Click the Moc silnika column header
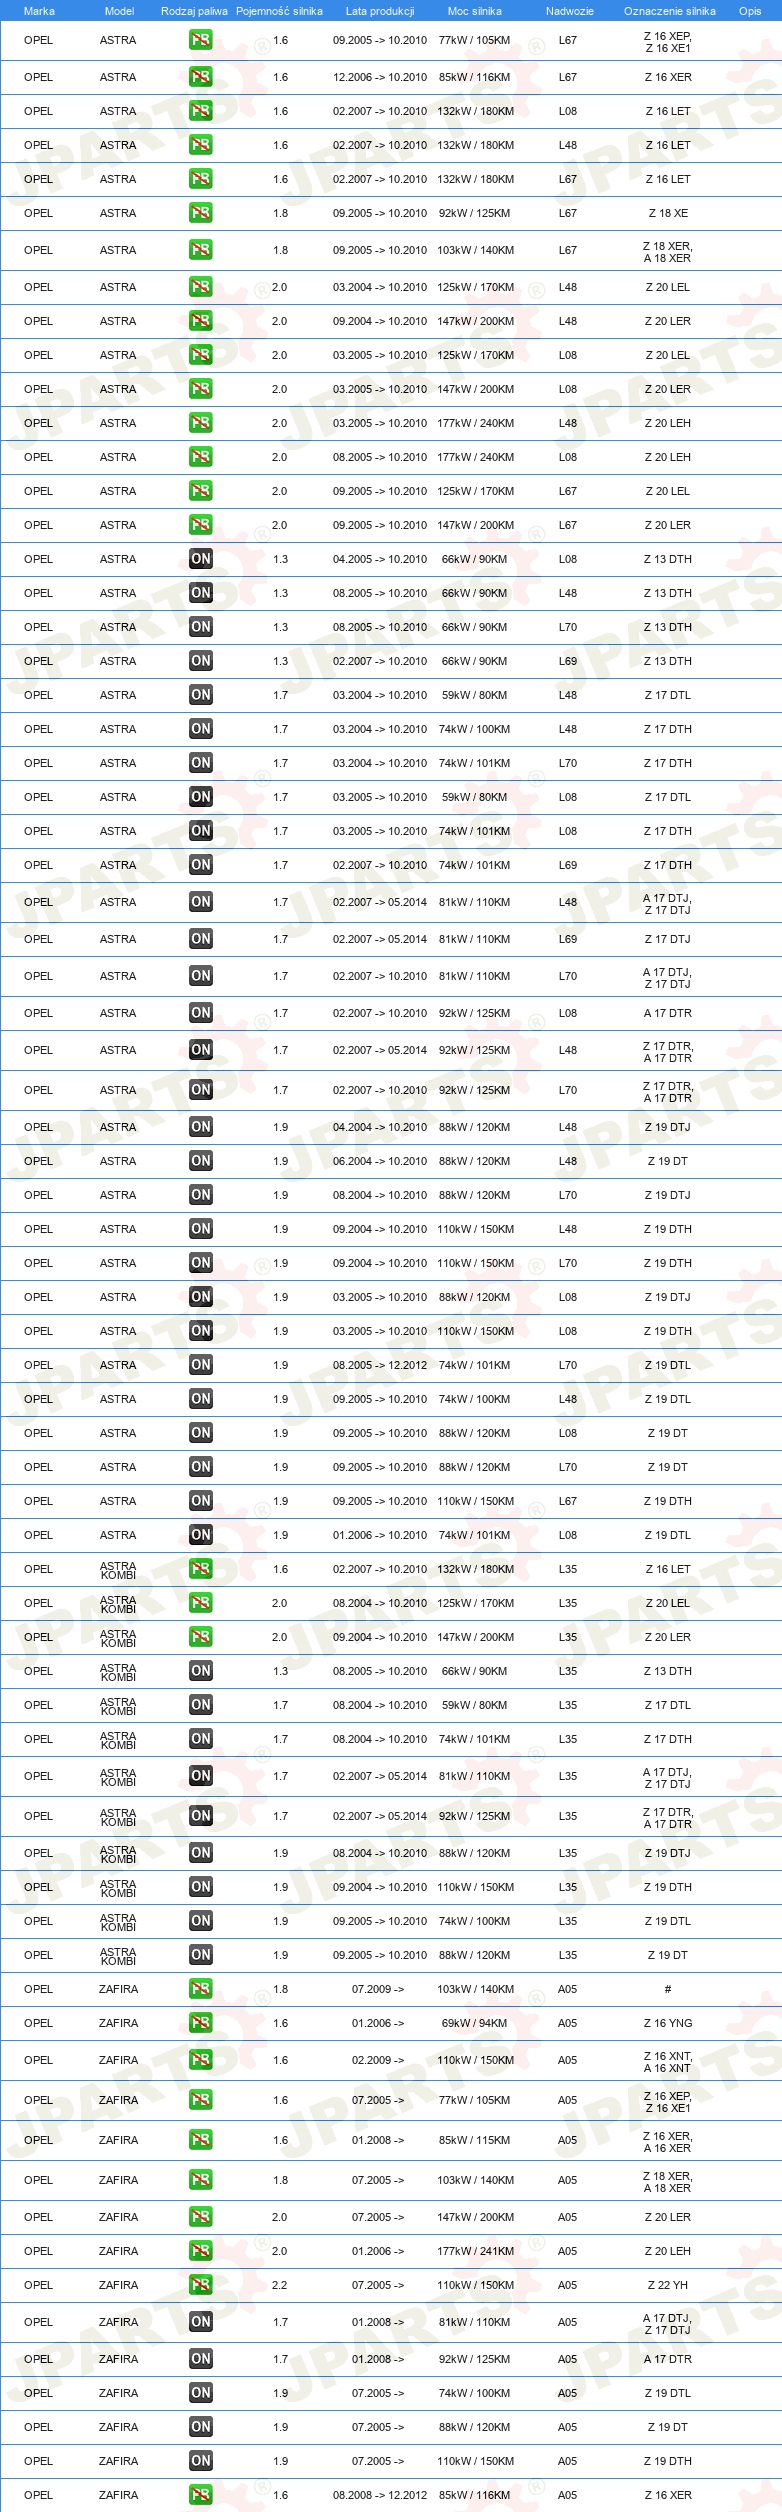 (x=475, y=11)
